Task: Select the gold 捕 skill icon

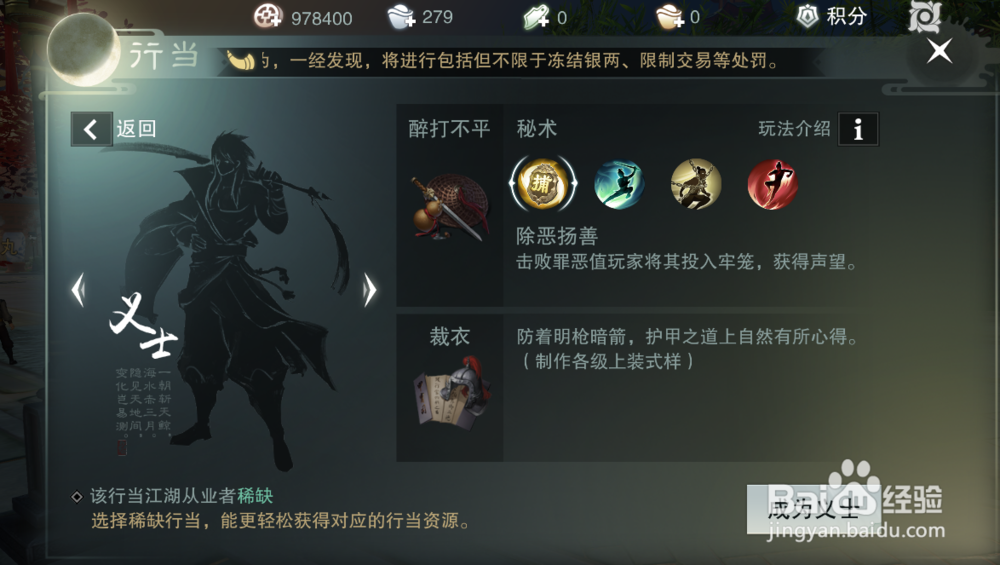Action: pyautogui.click(x=543, y=184)
